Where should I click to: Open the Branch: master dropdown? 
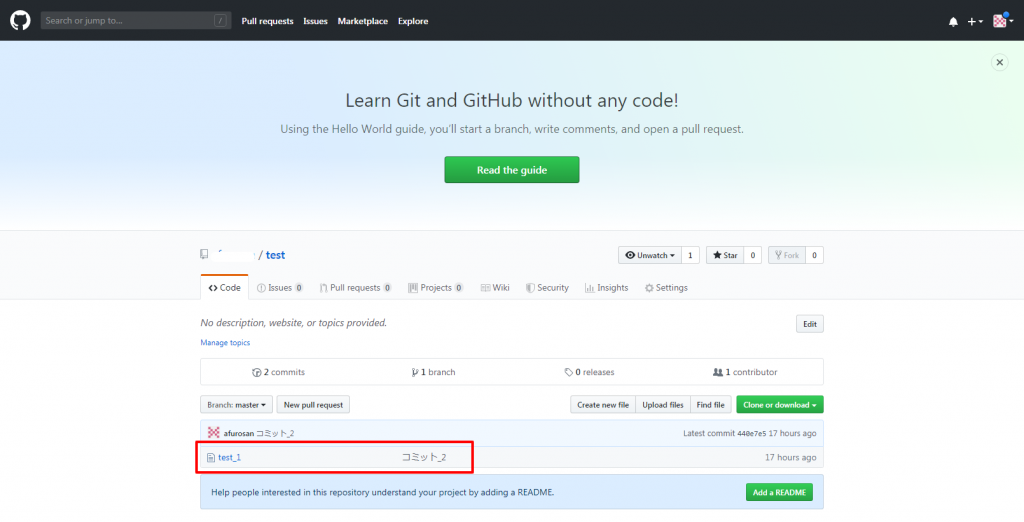click(236, 405)
